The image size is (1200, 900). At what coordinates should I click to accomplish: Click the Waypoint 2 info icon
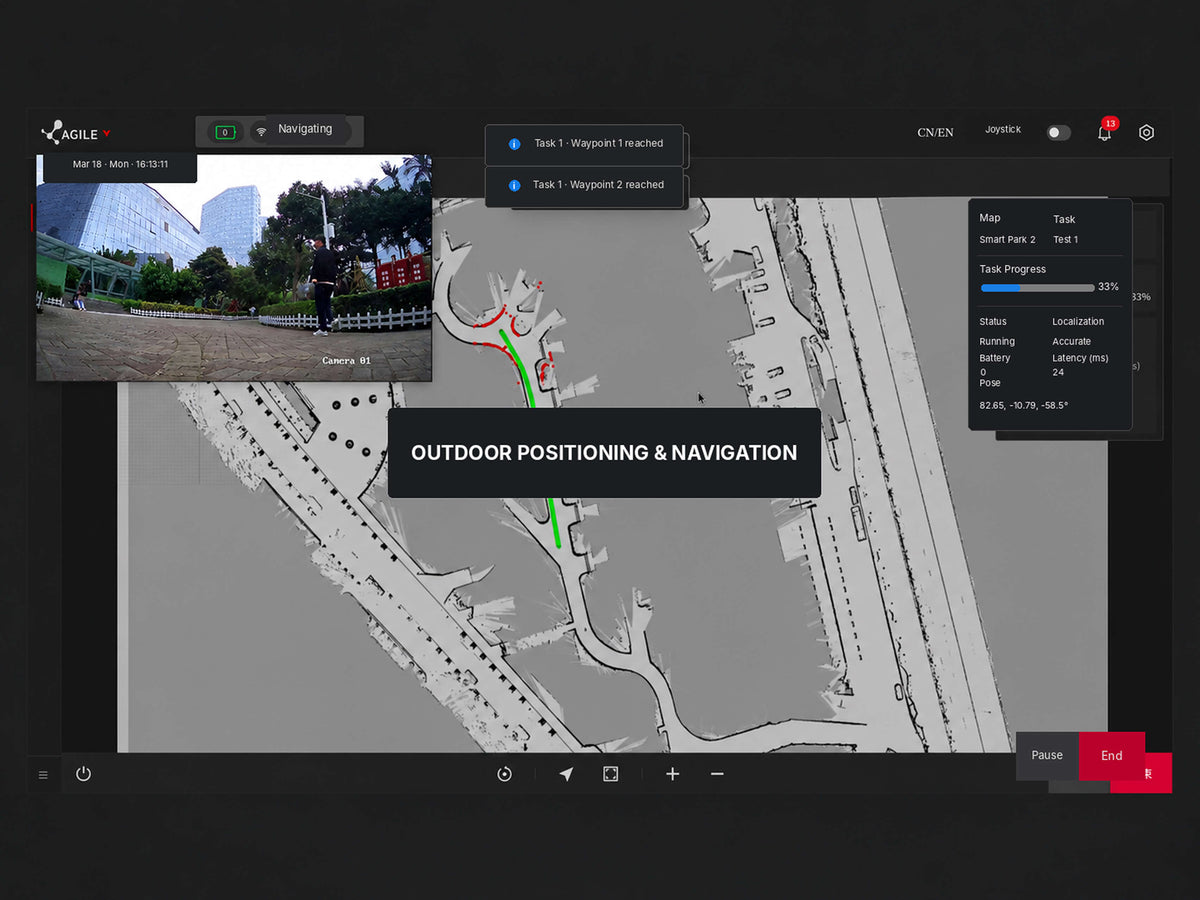(514, 185)
